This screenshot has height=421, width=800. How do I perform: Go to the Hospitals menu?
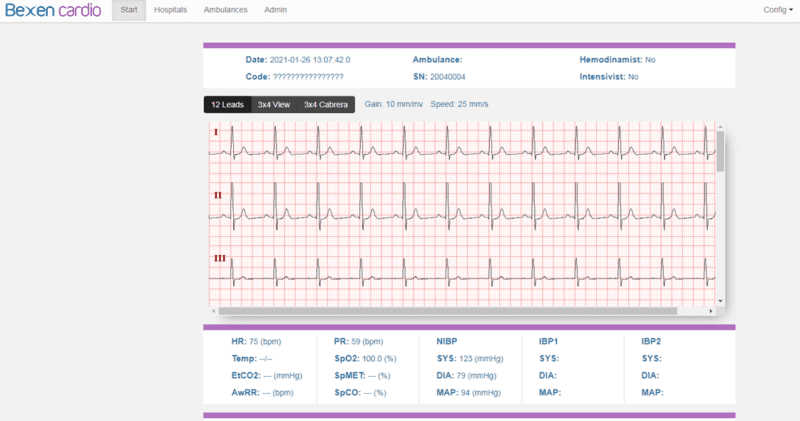tap(170, 10)
